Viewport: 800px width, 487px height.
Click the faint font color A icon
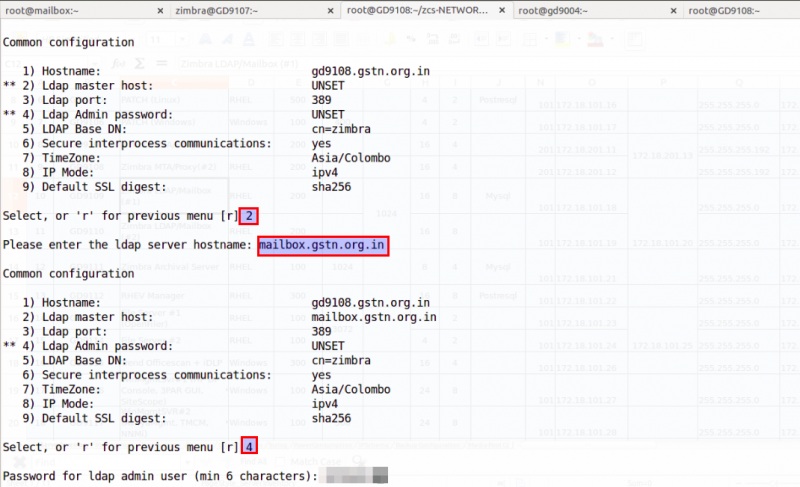click(248, 39)
